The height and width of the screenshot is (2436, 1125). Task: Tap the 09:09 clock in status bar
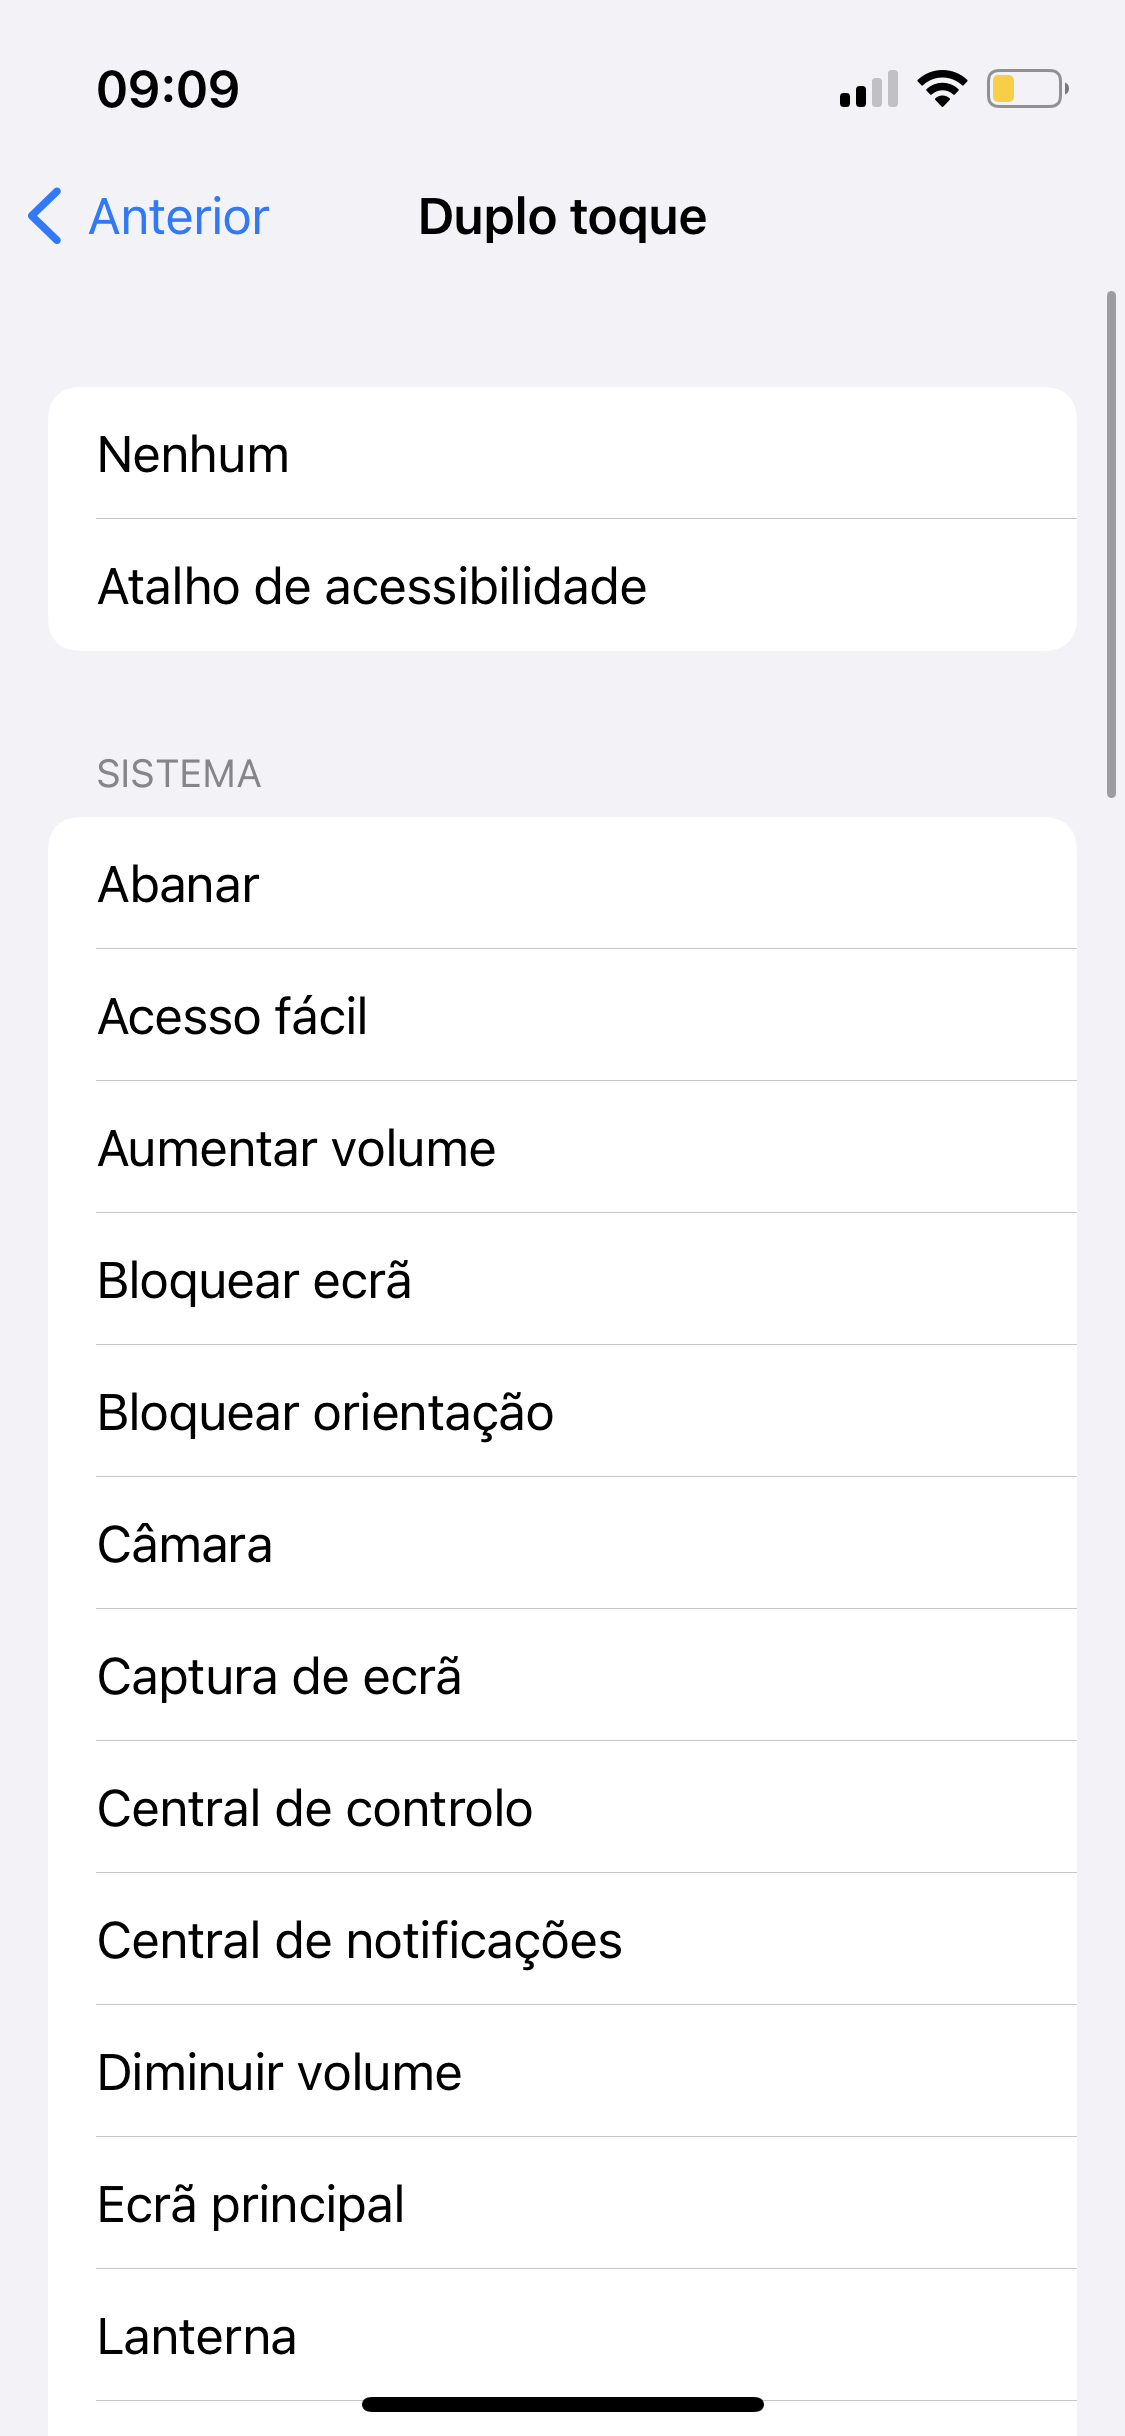[168, 90]
